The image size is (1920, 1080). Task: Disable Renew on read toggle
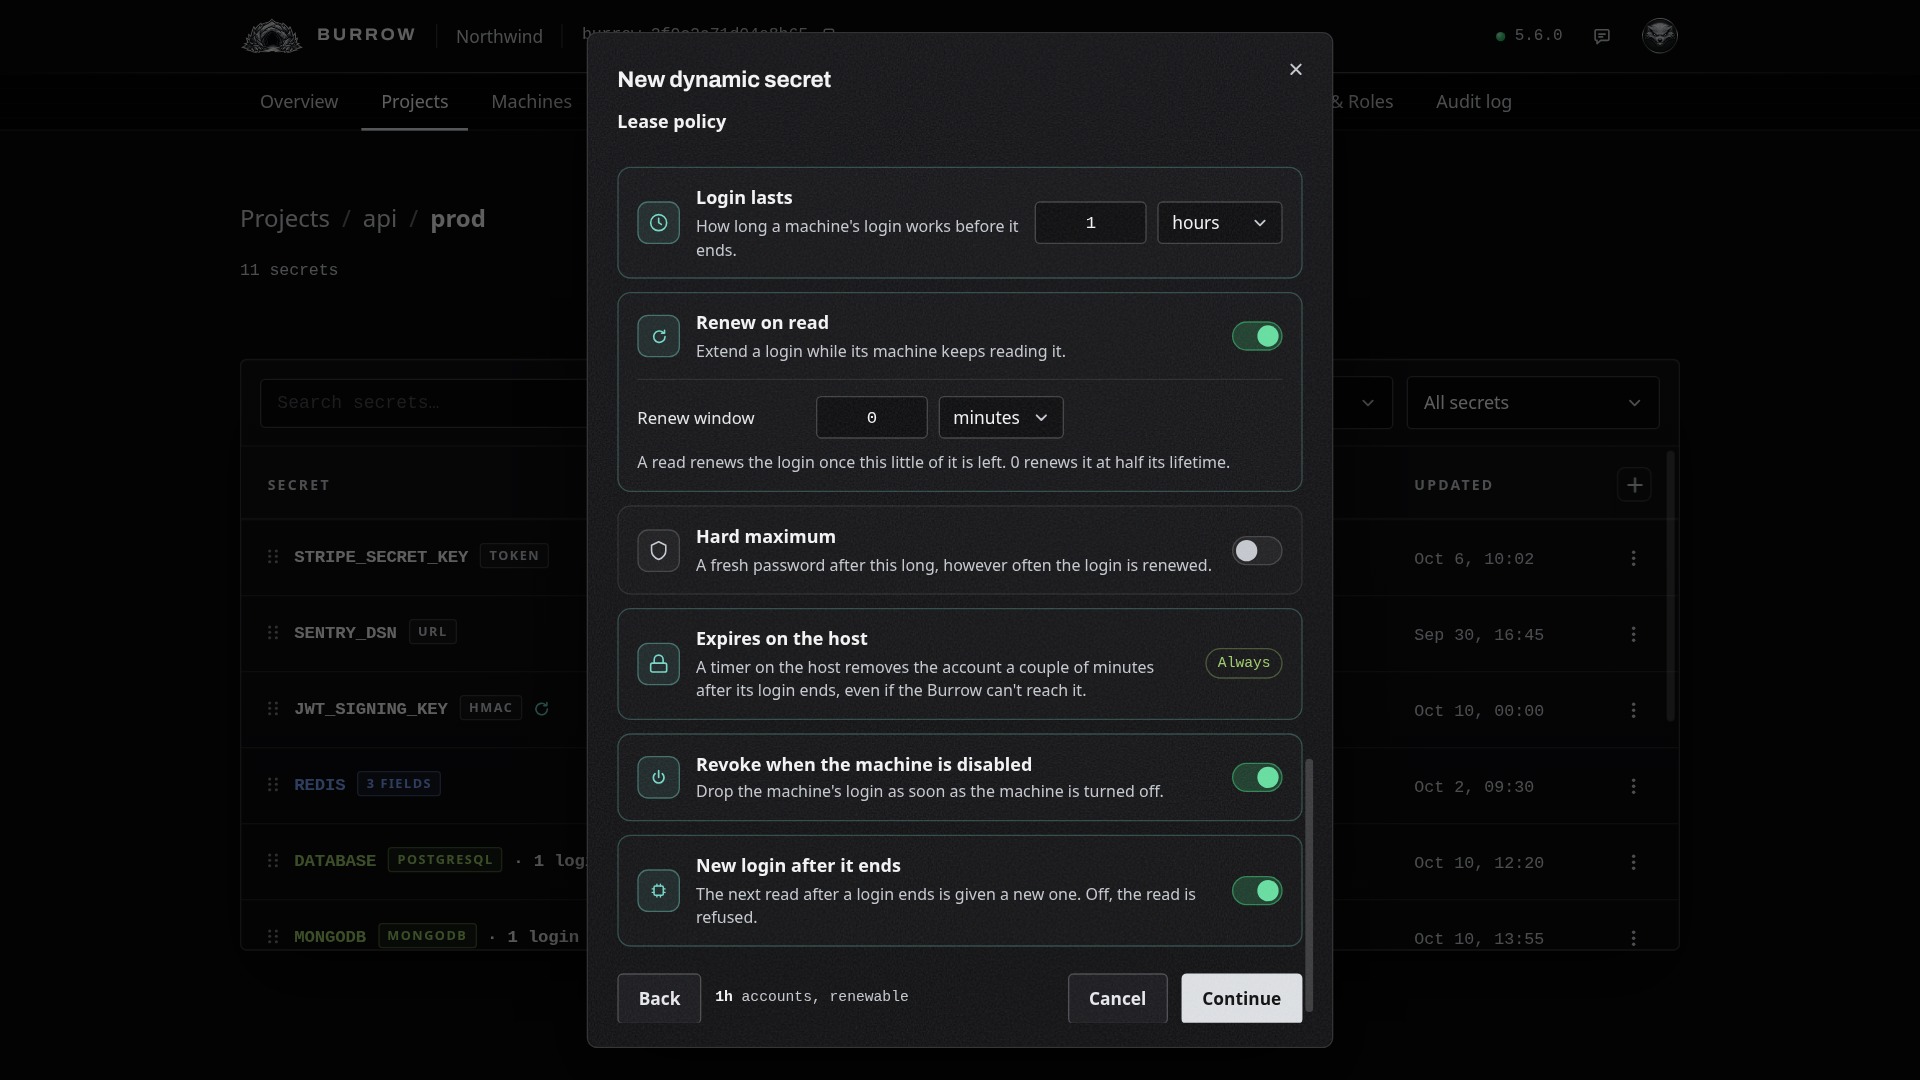coord(1257,337)
